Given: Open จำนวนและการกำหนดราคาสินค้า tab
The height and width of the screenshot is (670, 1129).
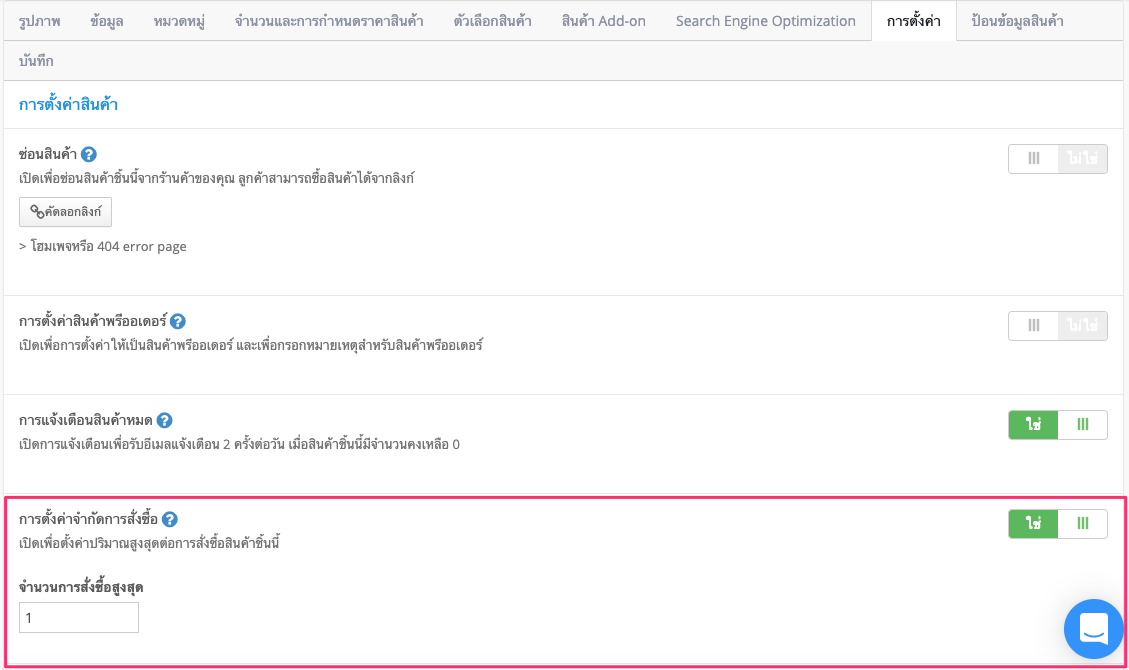Looking at the screenshot, I should coord(329,21).
